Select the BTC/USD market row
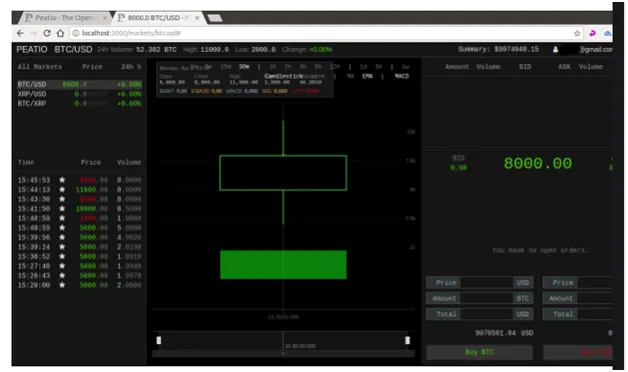 coord(79,84)
